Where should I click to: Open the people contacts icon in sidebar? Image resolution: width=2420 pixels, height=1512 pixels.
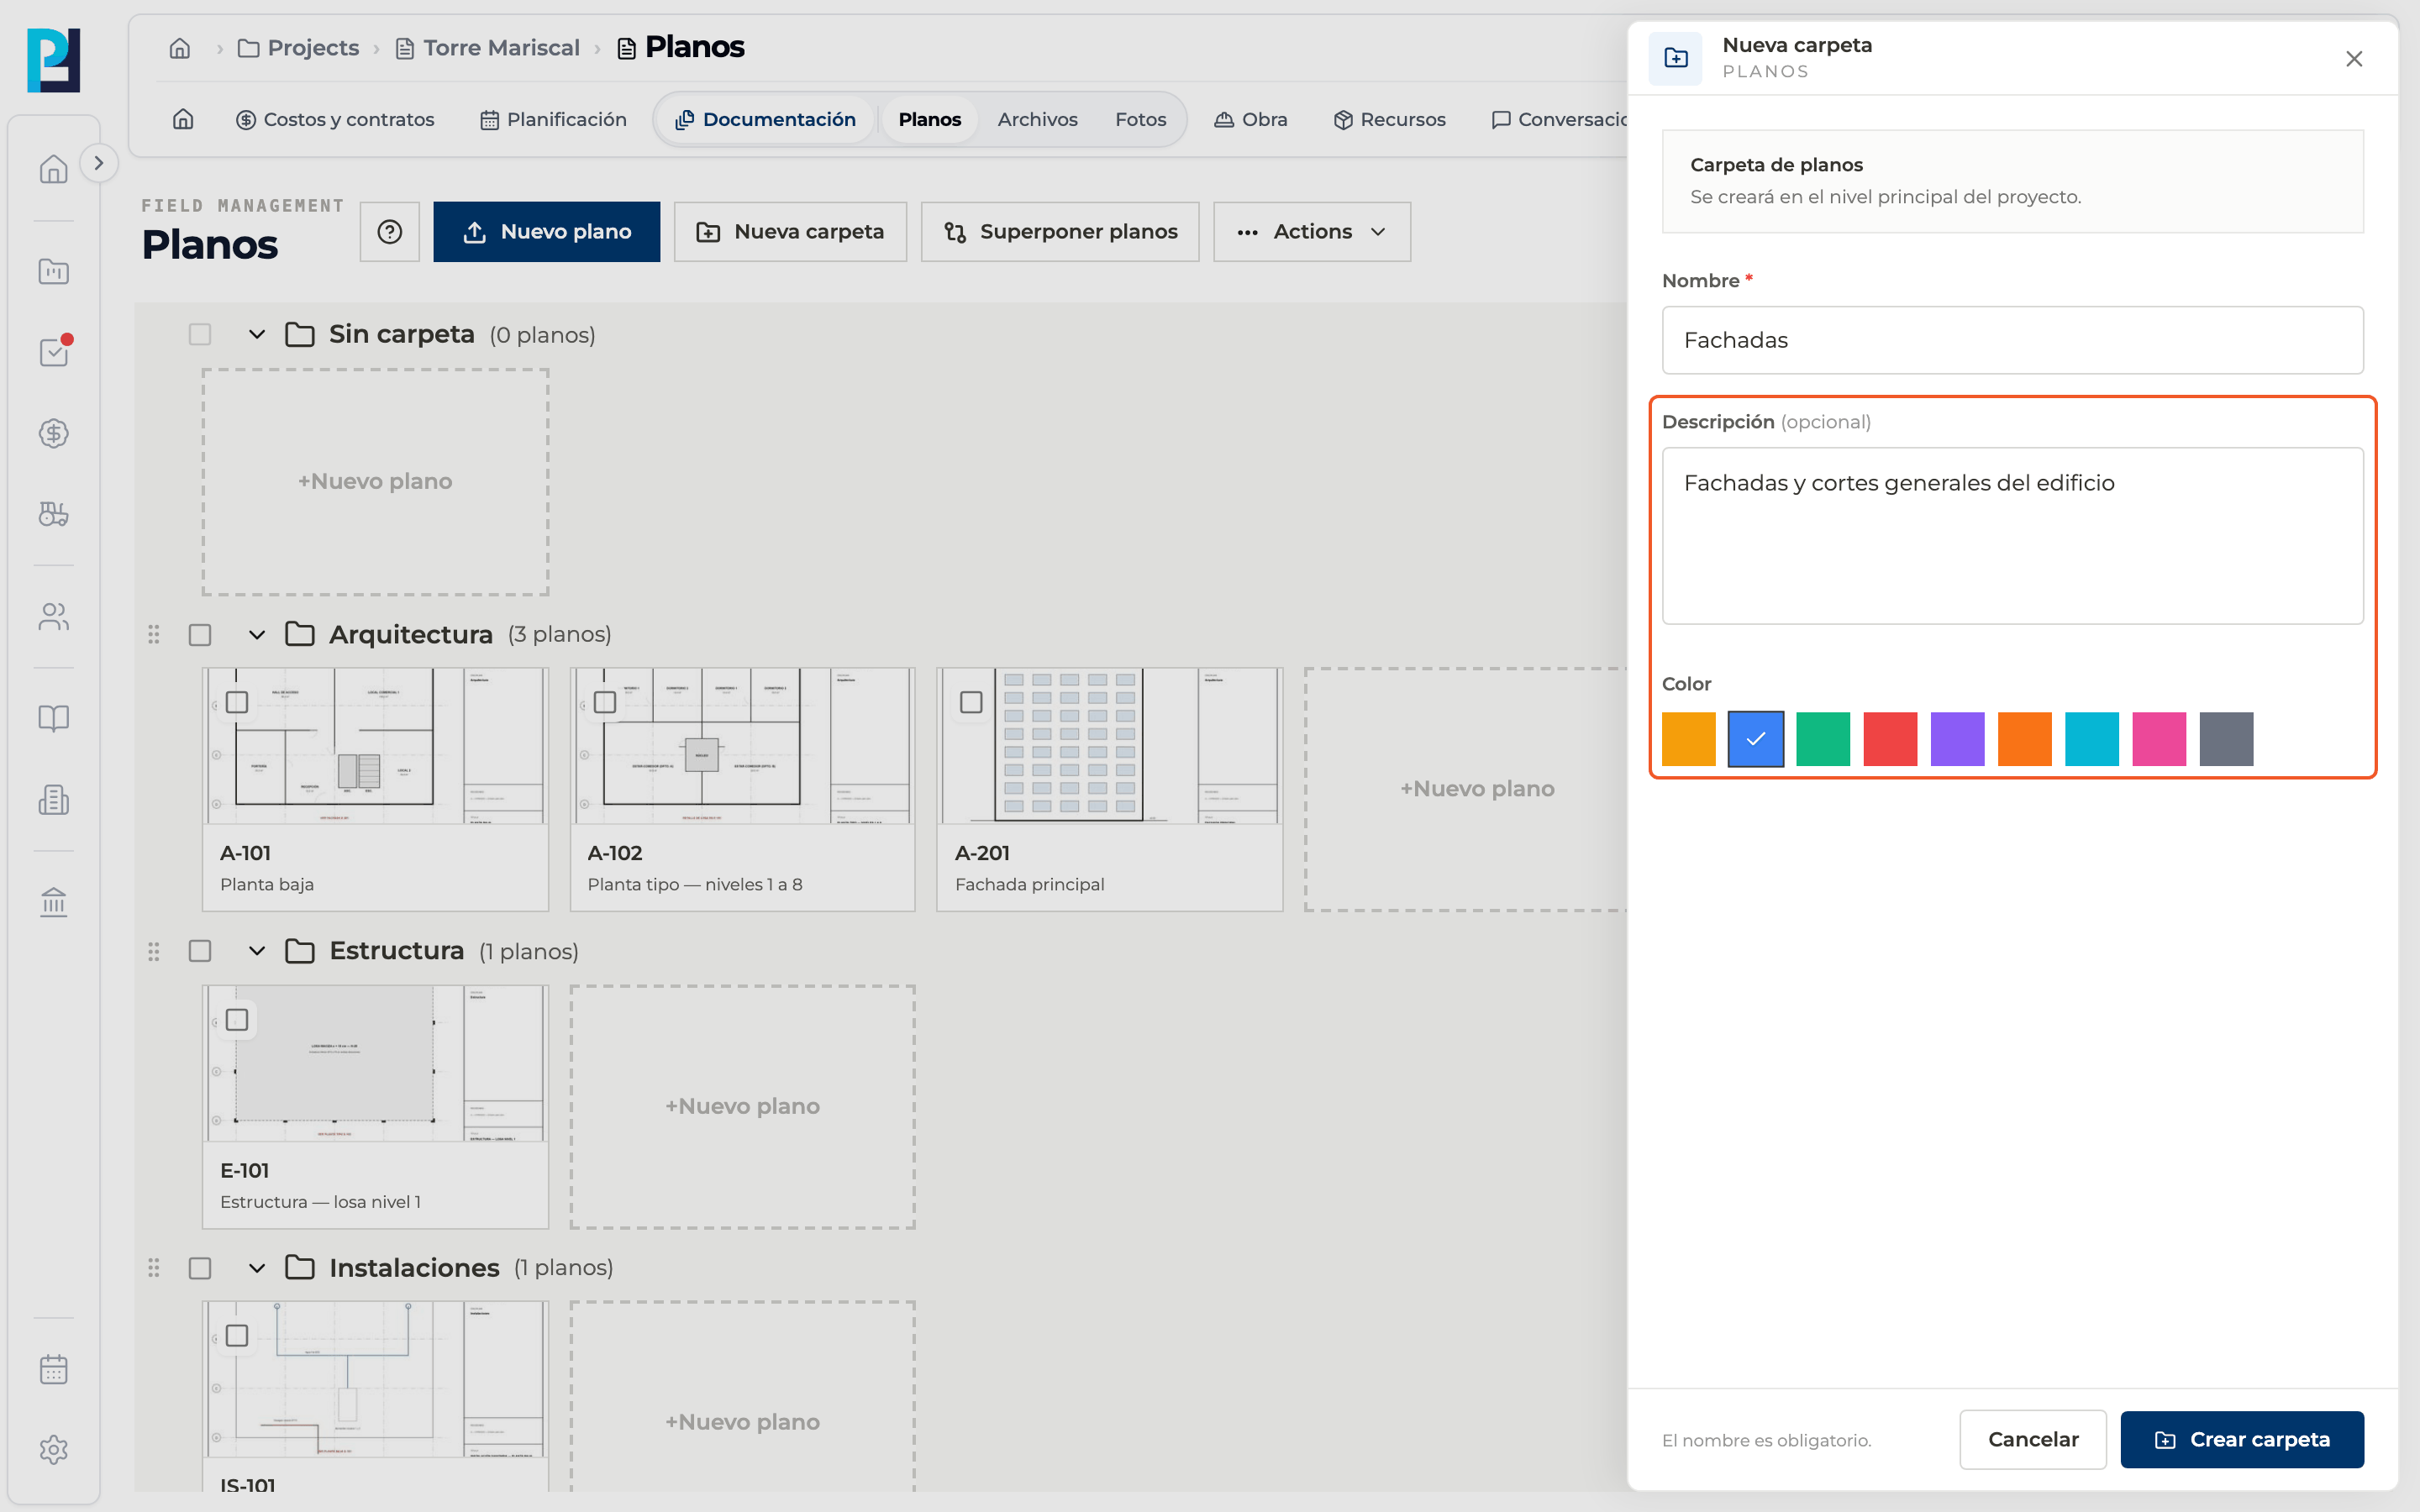pyautogui.click(x=54, y=617)
